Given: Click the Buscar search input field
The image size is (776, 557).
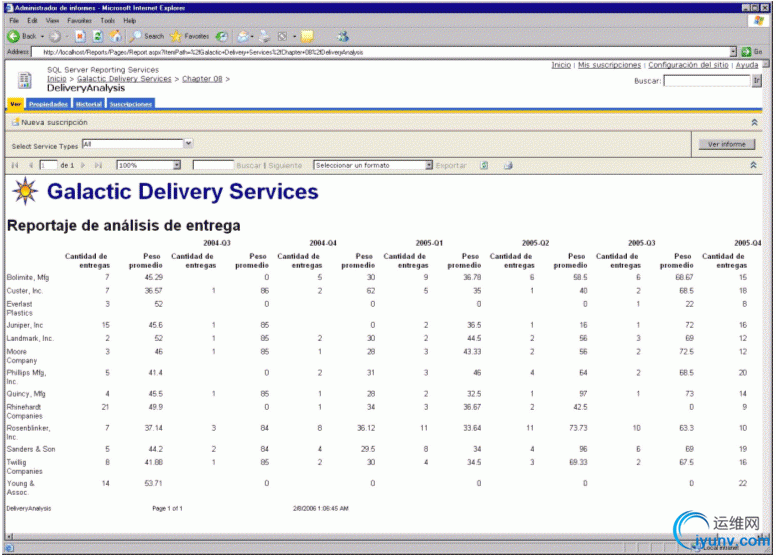Looking at the screenshot, I should tap(707, 81).
